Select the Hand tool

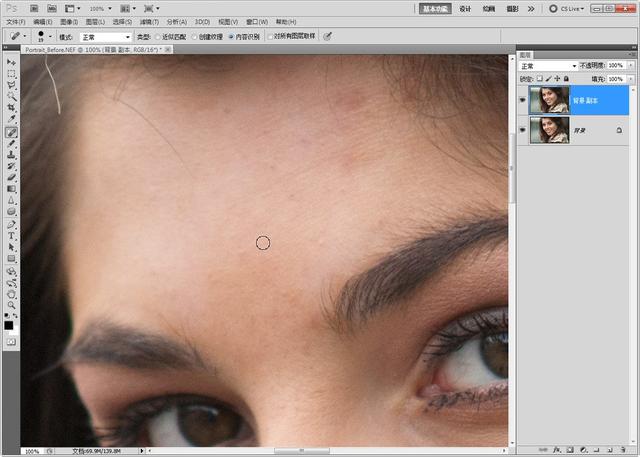[x=11, y=294]
